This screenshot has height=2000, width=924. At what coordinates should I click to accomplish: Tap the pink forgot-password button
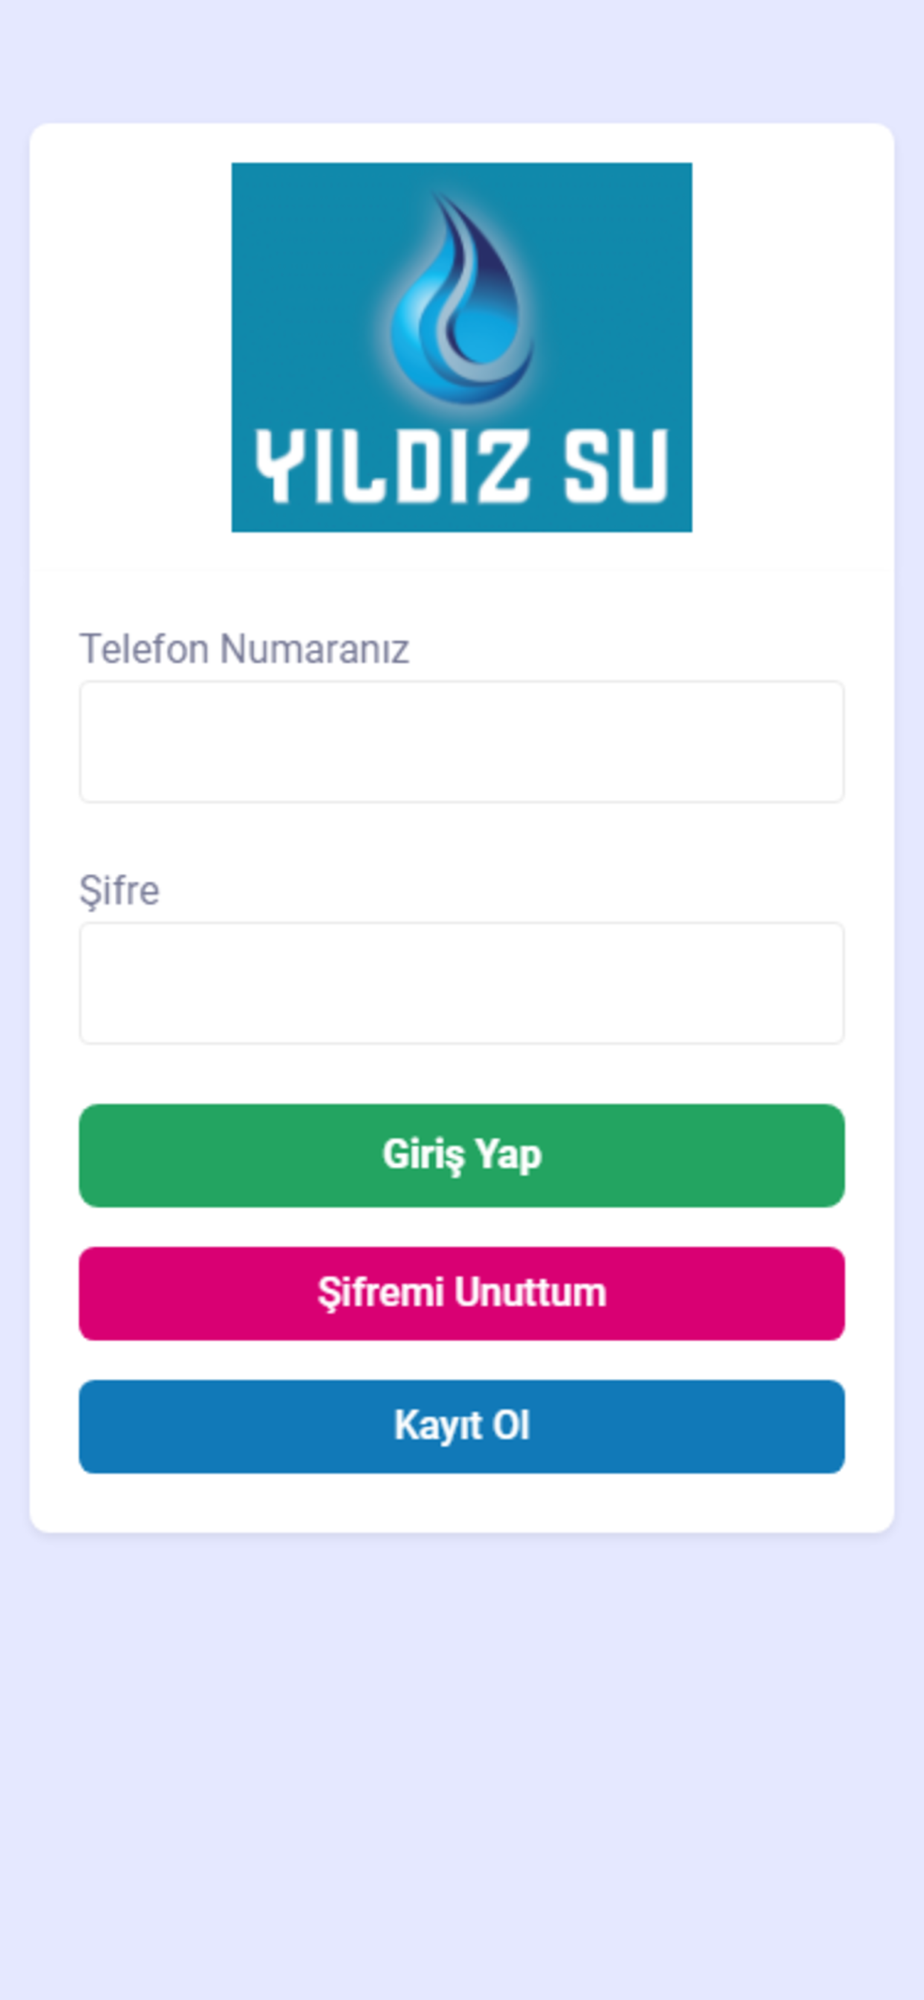pos(462,1293)
